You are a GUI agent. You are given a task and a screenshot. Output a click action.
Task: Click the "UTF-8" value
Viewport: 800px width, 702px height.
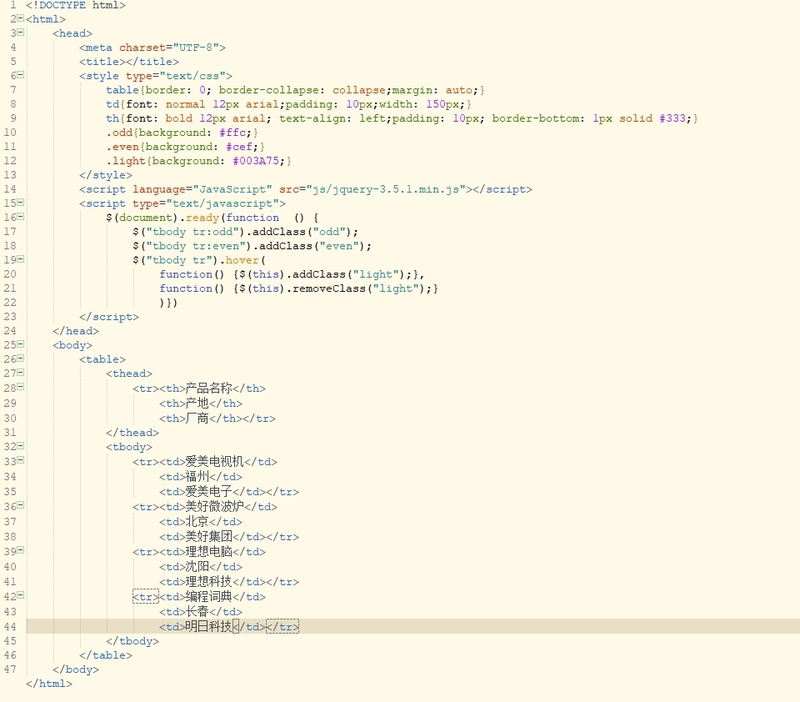tap(196, 47)
